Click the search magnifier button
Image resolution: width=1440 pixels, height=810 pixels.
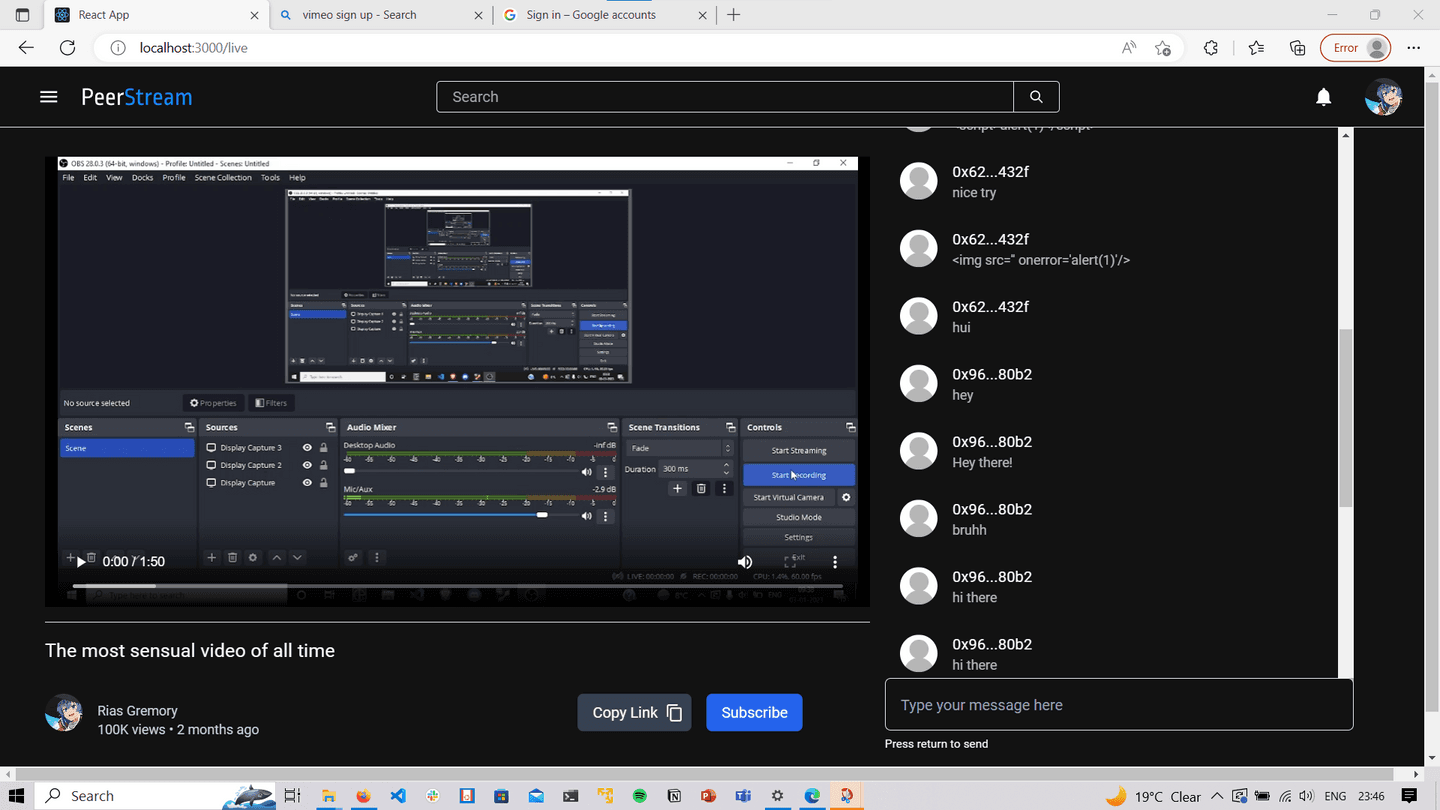pyautogui.click(x=1036, y=97)
